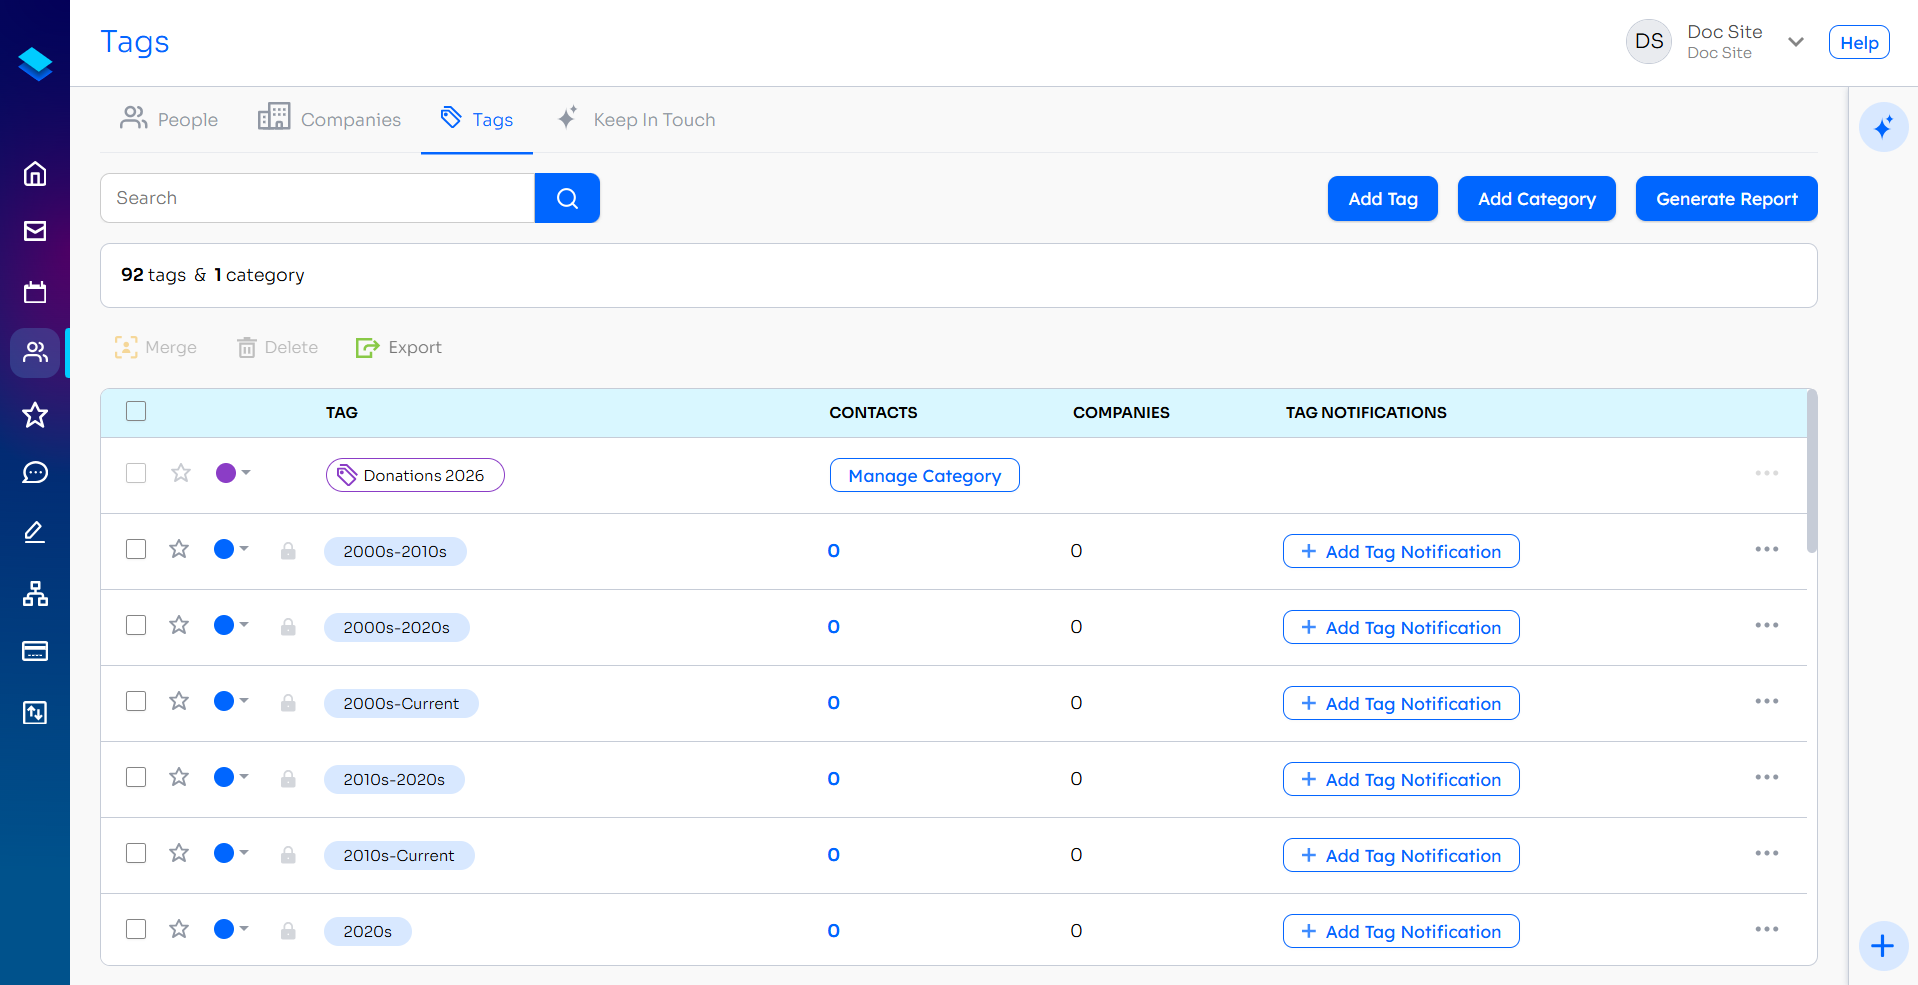Check the Donations 2026 row checkbox
1918x985 pixels.
(x=136, y=473)
